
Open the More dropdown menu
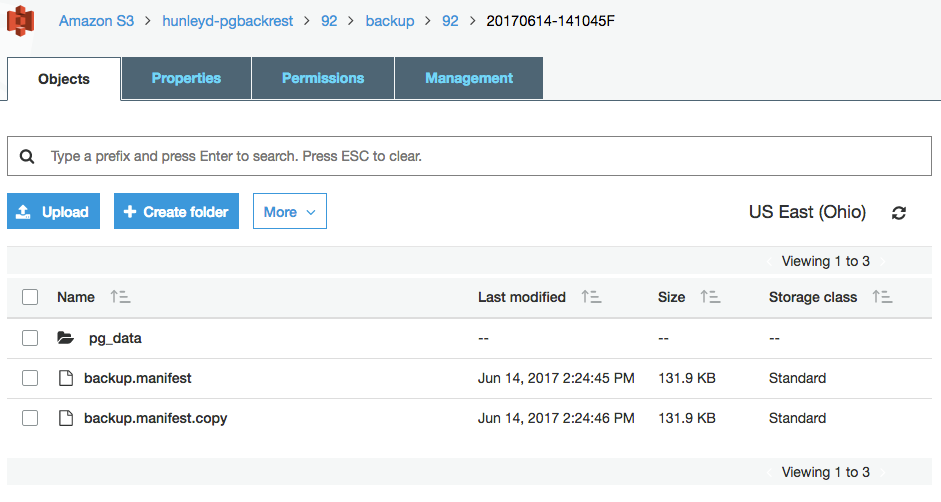coord(290,211)
